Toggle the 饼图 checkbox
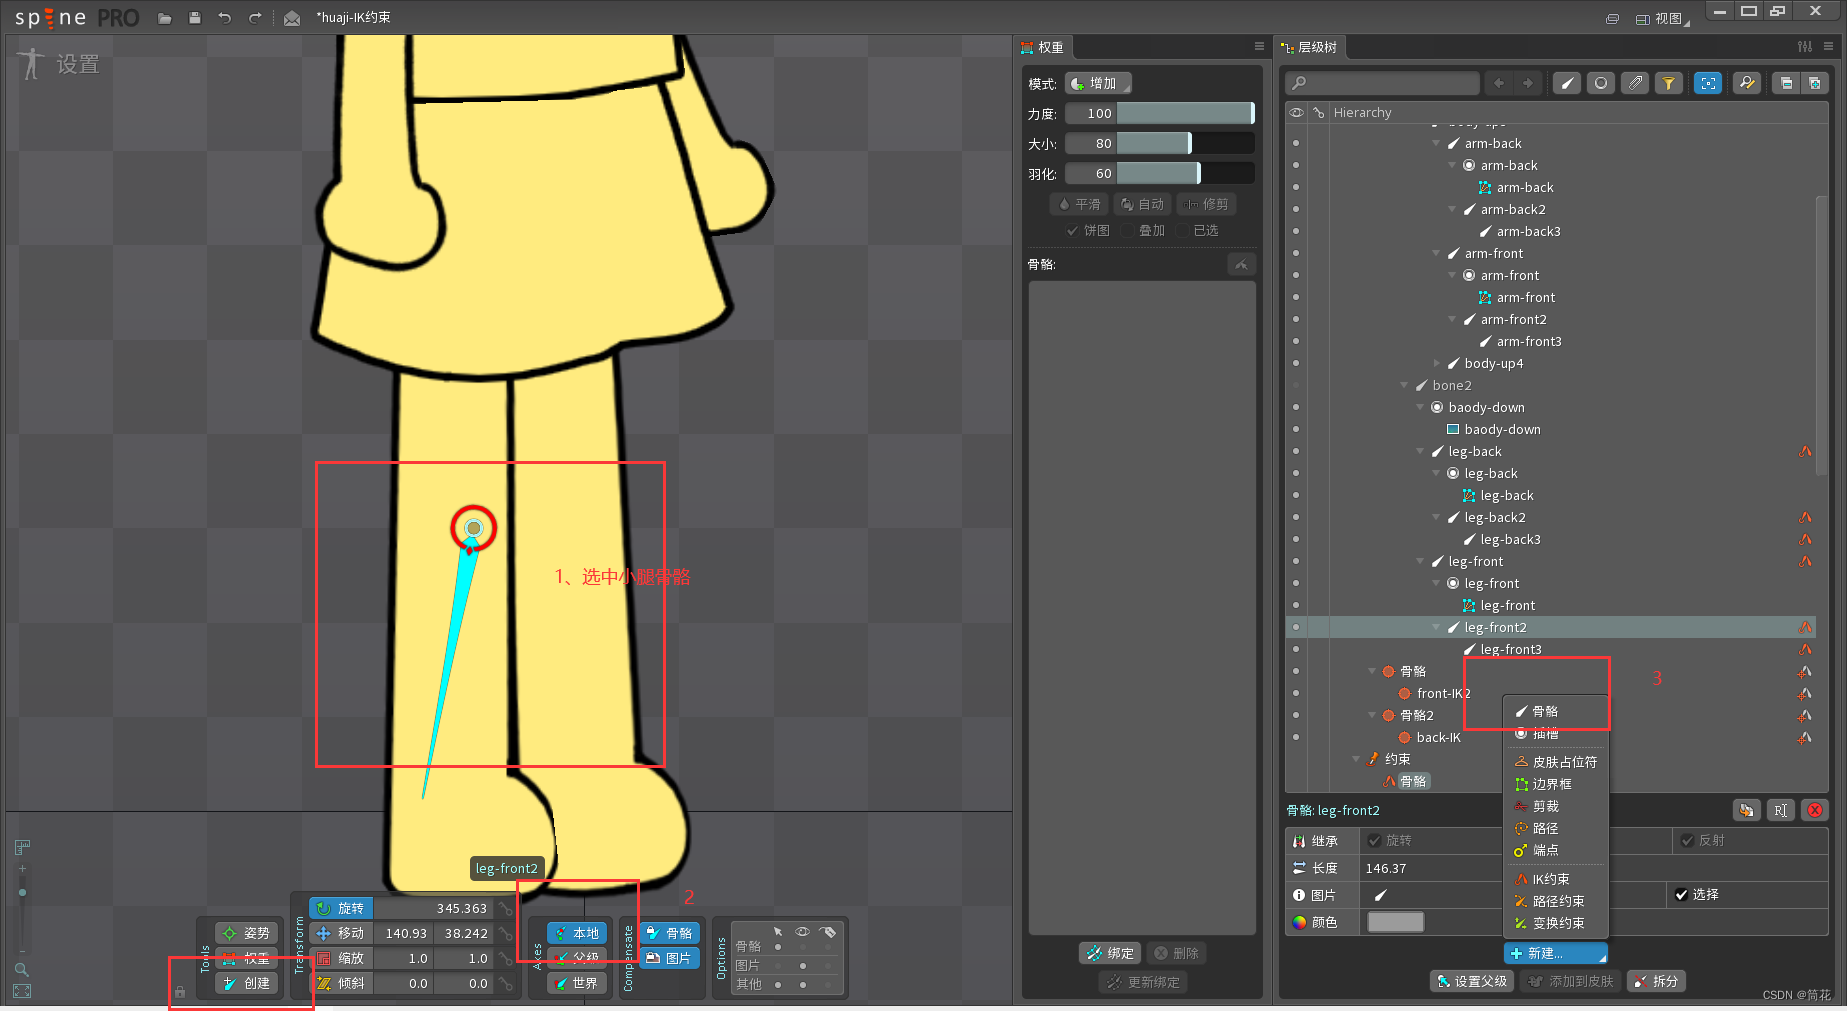This screenshot has height=1011, width=1847. pyautogui.click(x=1073, y=230)
